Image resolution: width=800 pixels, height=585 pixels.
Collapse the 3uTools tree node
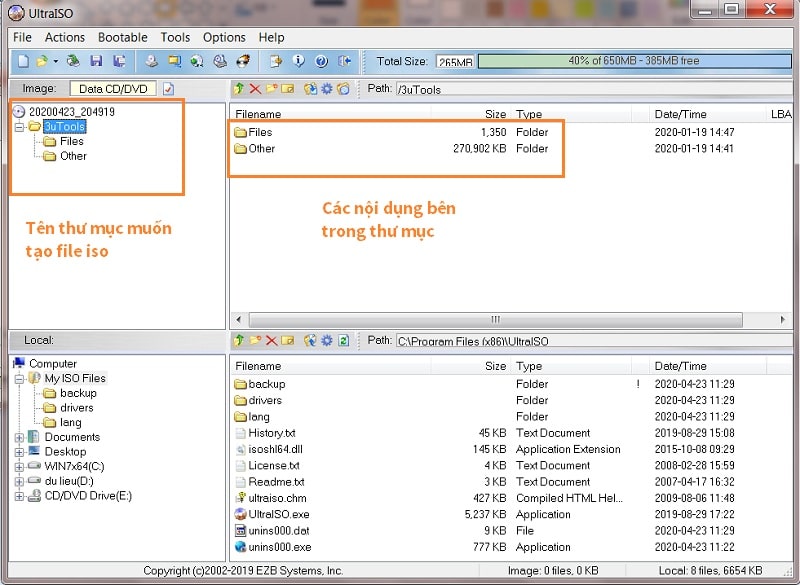point(19,126)
